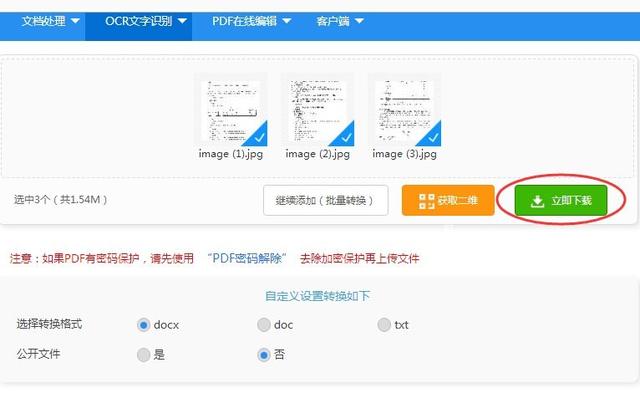The width and height of the screenshot is (640, 393).
Task: Uncheck the blue checkmark on image (3).jpg
Action: [x=433, y=138]
